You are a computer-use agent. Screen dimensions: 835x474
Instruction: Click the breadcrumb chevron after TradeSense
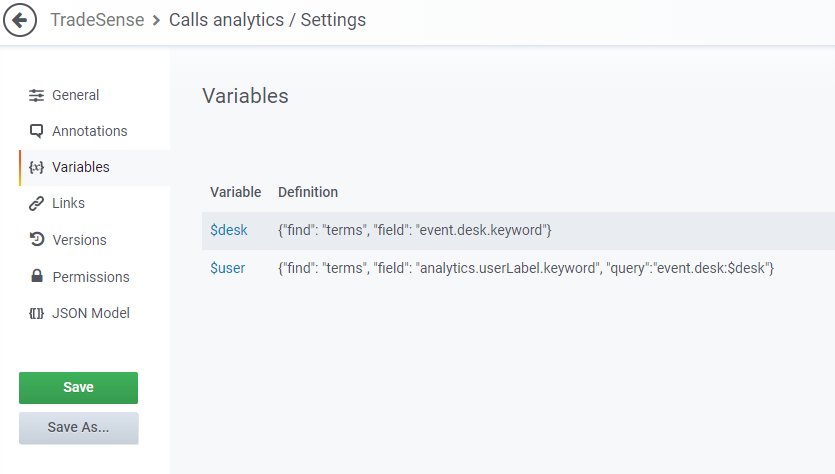pyautogui.click(x=156, y=20)
